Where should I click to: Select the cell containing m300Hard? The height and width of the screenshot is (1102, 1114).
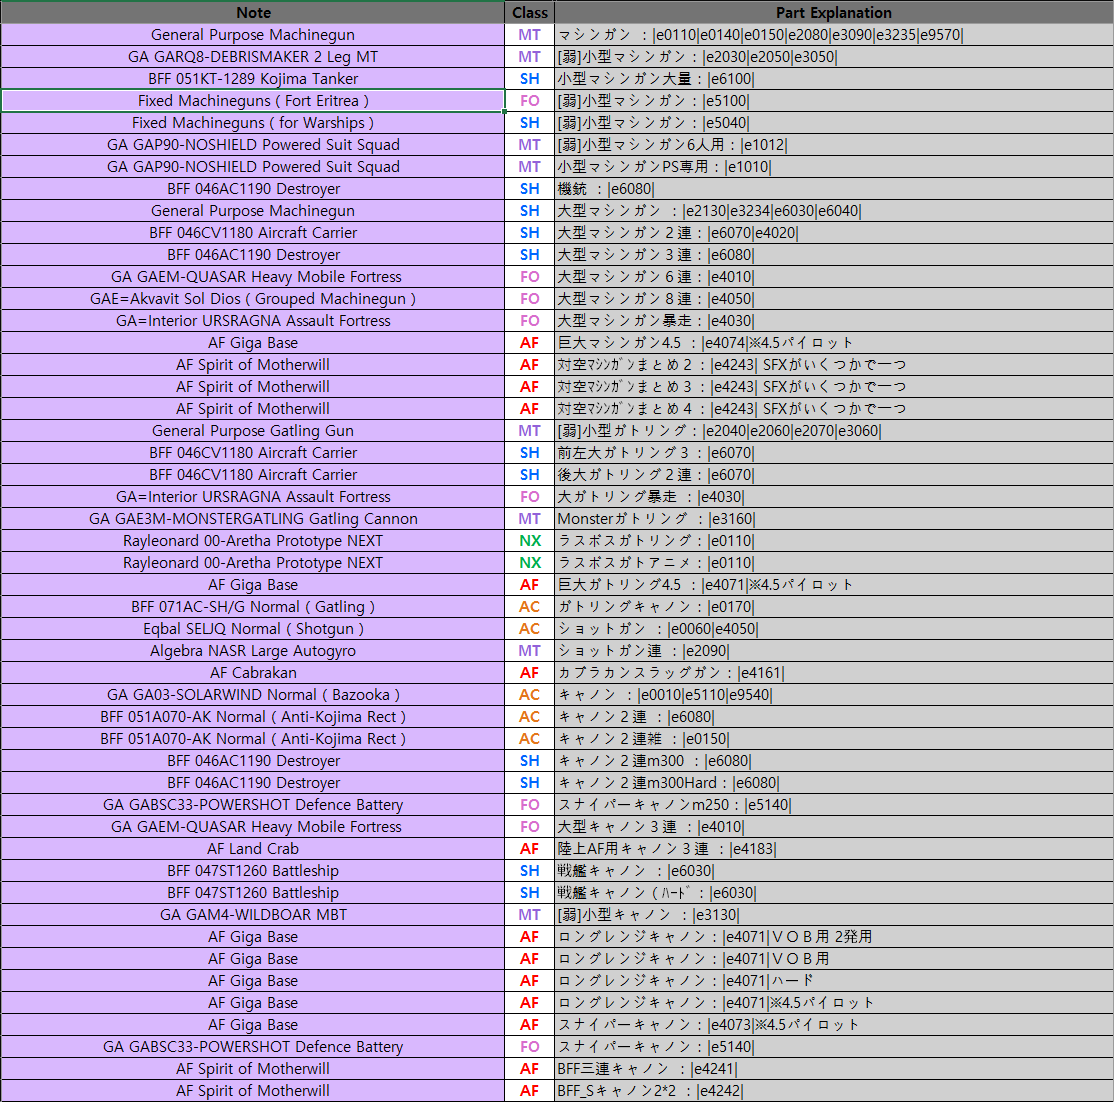click(833, 783)
